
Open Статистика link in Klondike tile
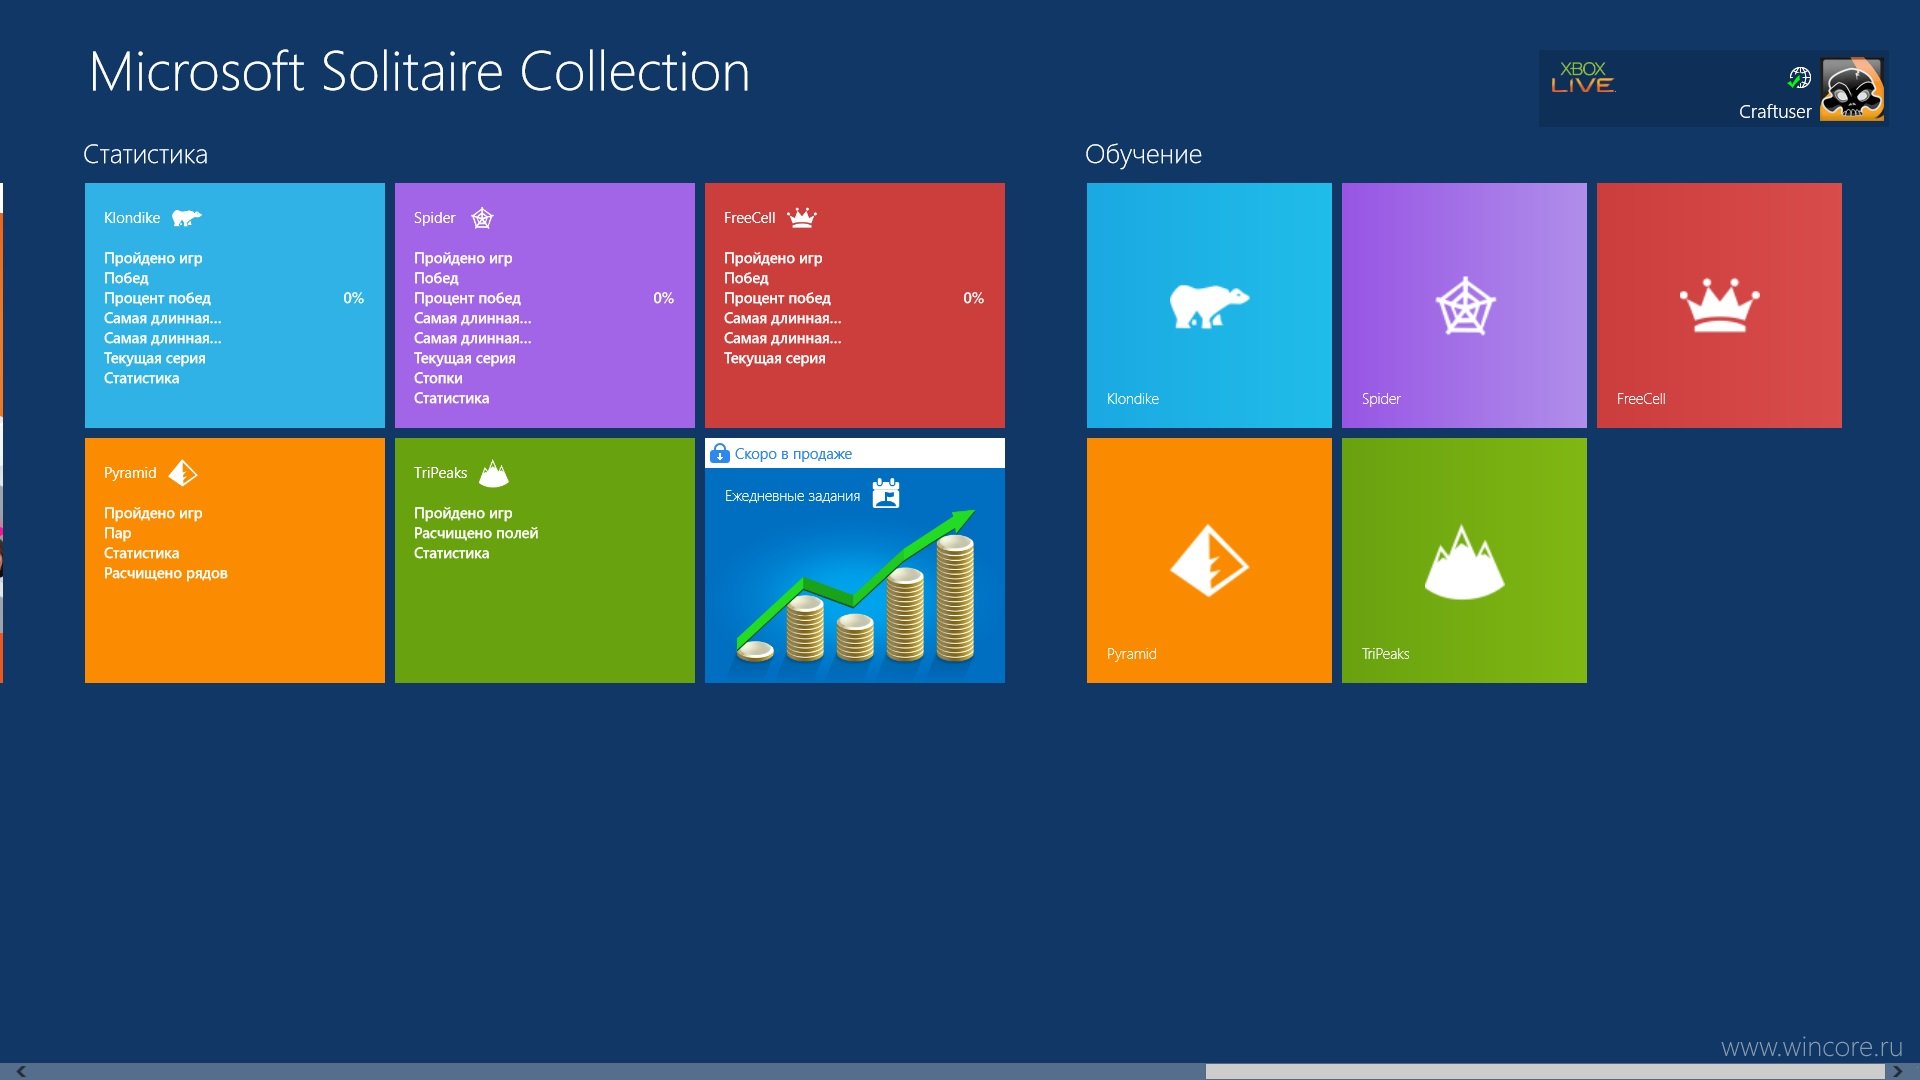pyautogui.click(x=142, y=378)
